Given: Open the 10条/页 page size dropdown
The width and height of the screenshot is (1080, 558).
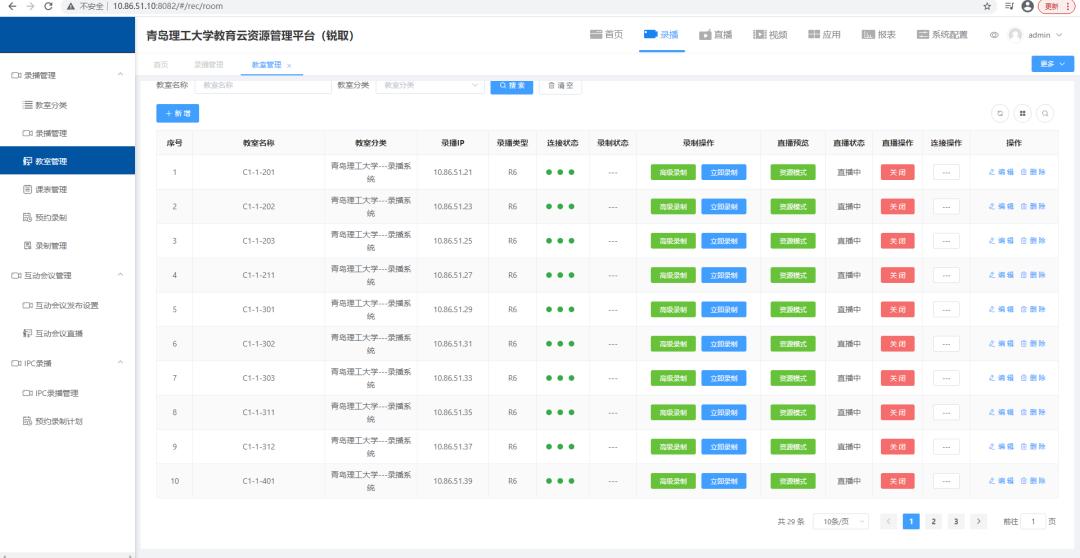Looking at the screenshot, I should coord(840,521).
